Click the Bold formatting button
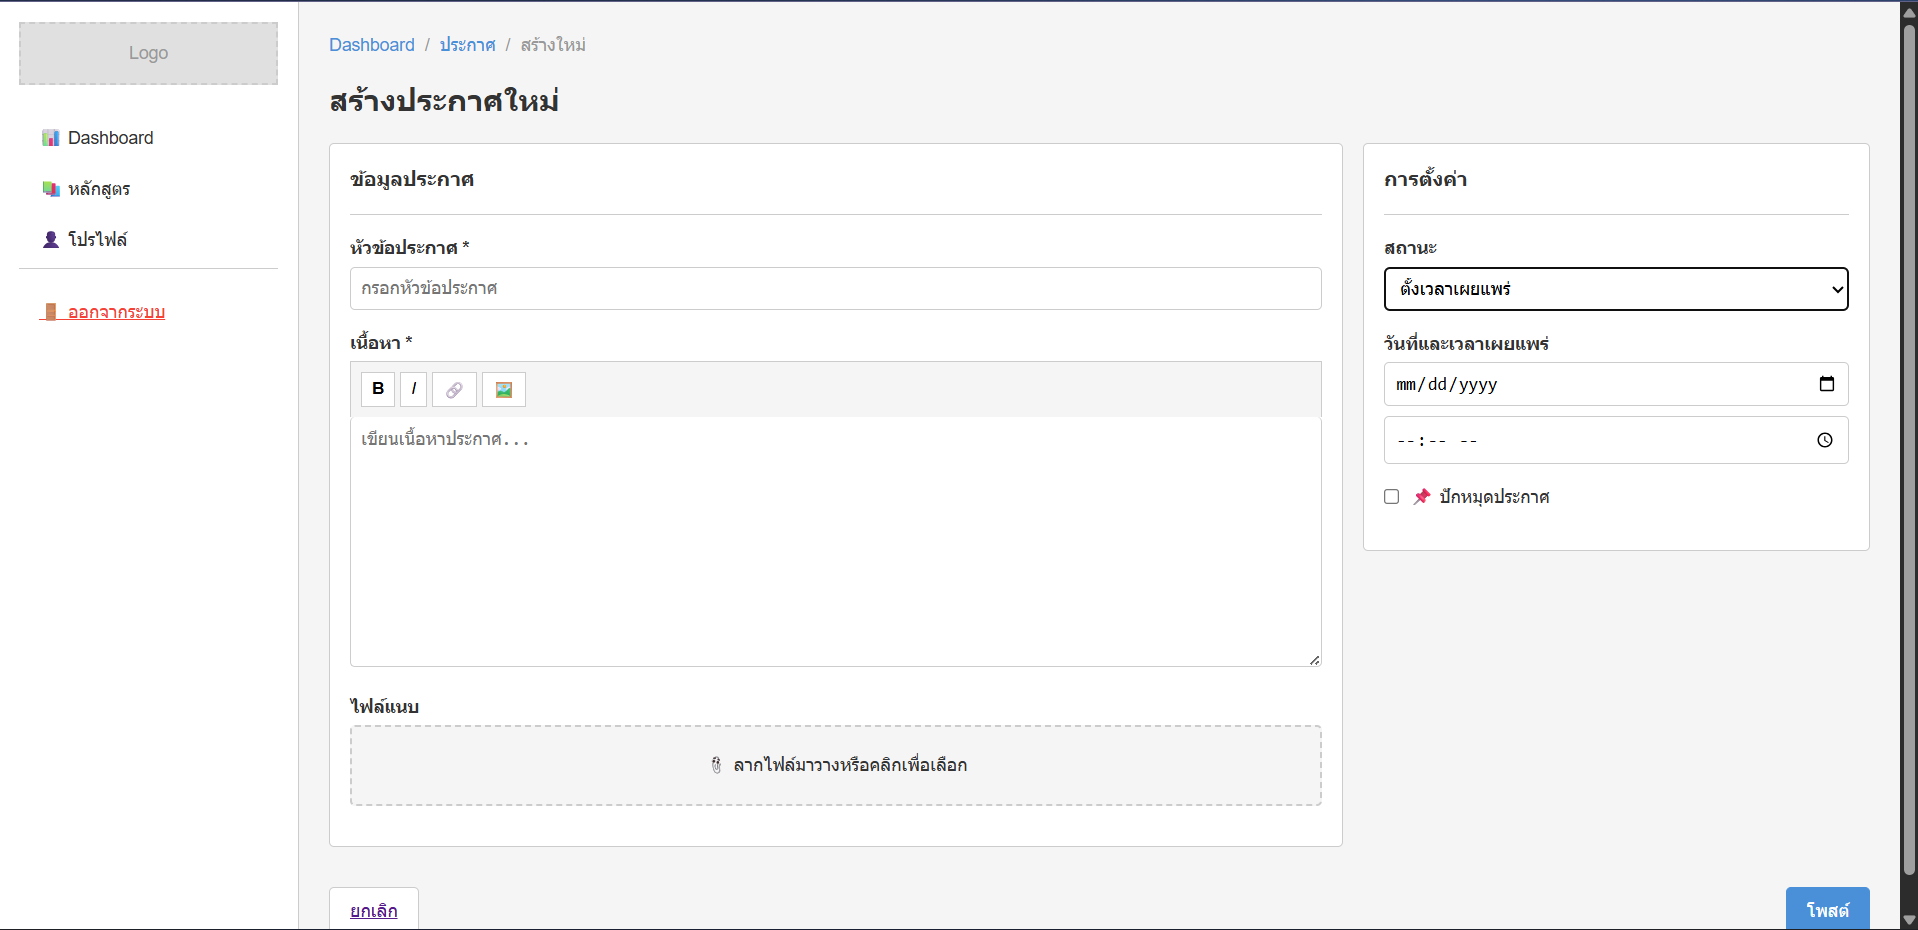1918x930 pixels. (x=378, y=389)
